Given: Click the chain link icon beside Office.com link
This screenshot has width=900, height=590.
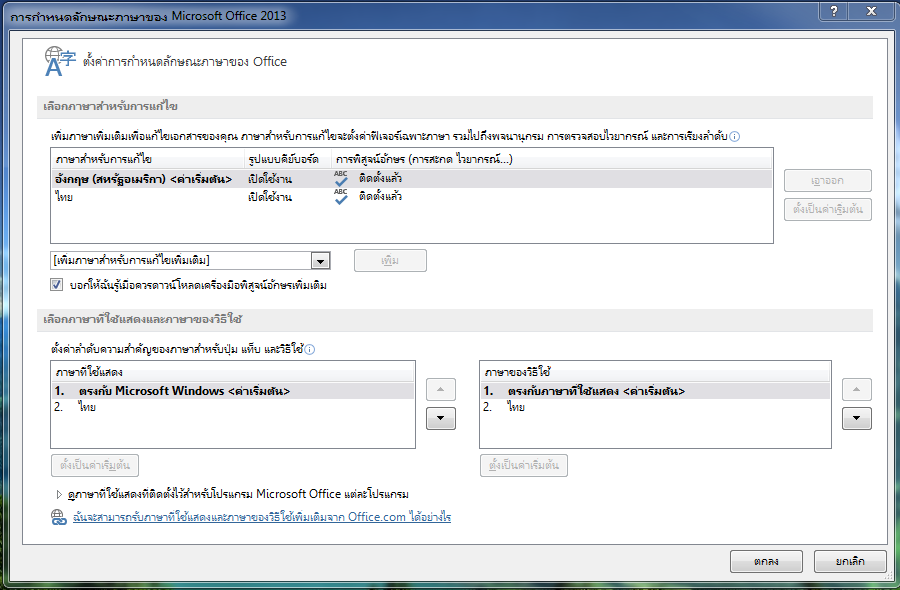Looking at the screenshot, I should coord(59,518).
